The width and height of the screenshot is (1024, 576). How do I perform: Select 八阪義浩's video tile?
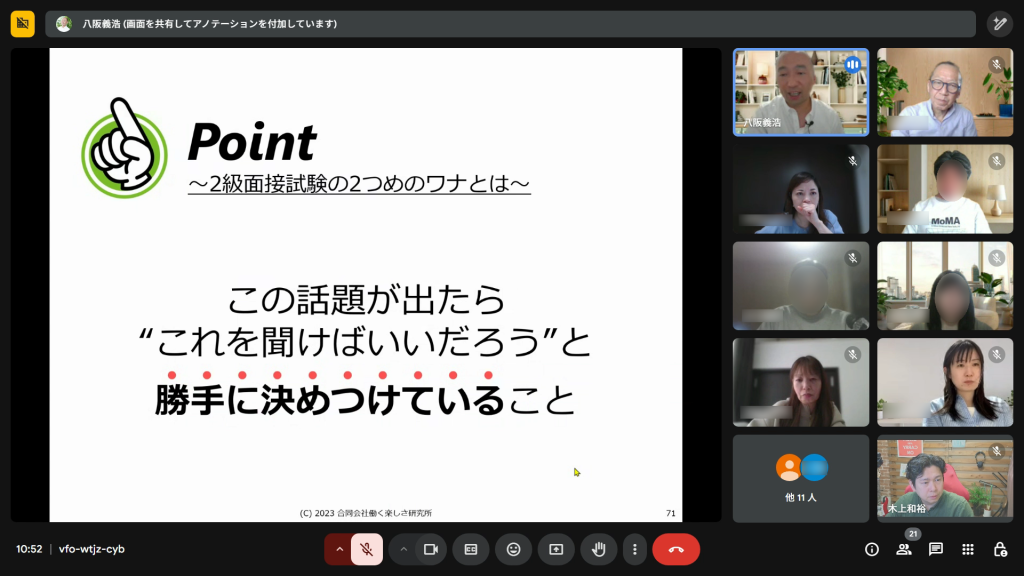click(x=801, y=92)
